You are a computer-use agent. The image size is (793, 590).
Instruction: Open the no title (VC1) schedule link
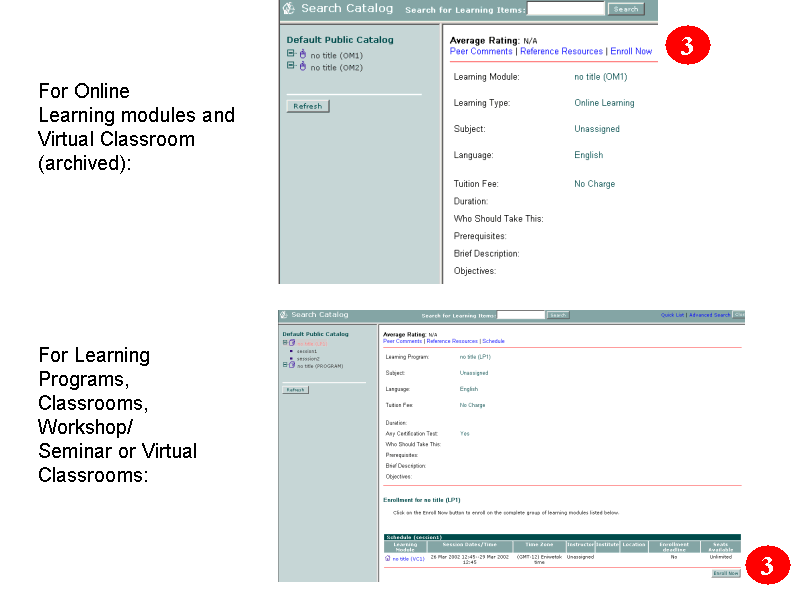click(409, 559)
